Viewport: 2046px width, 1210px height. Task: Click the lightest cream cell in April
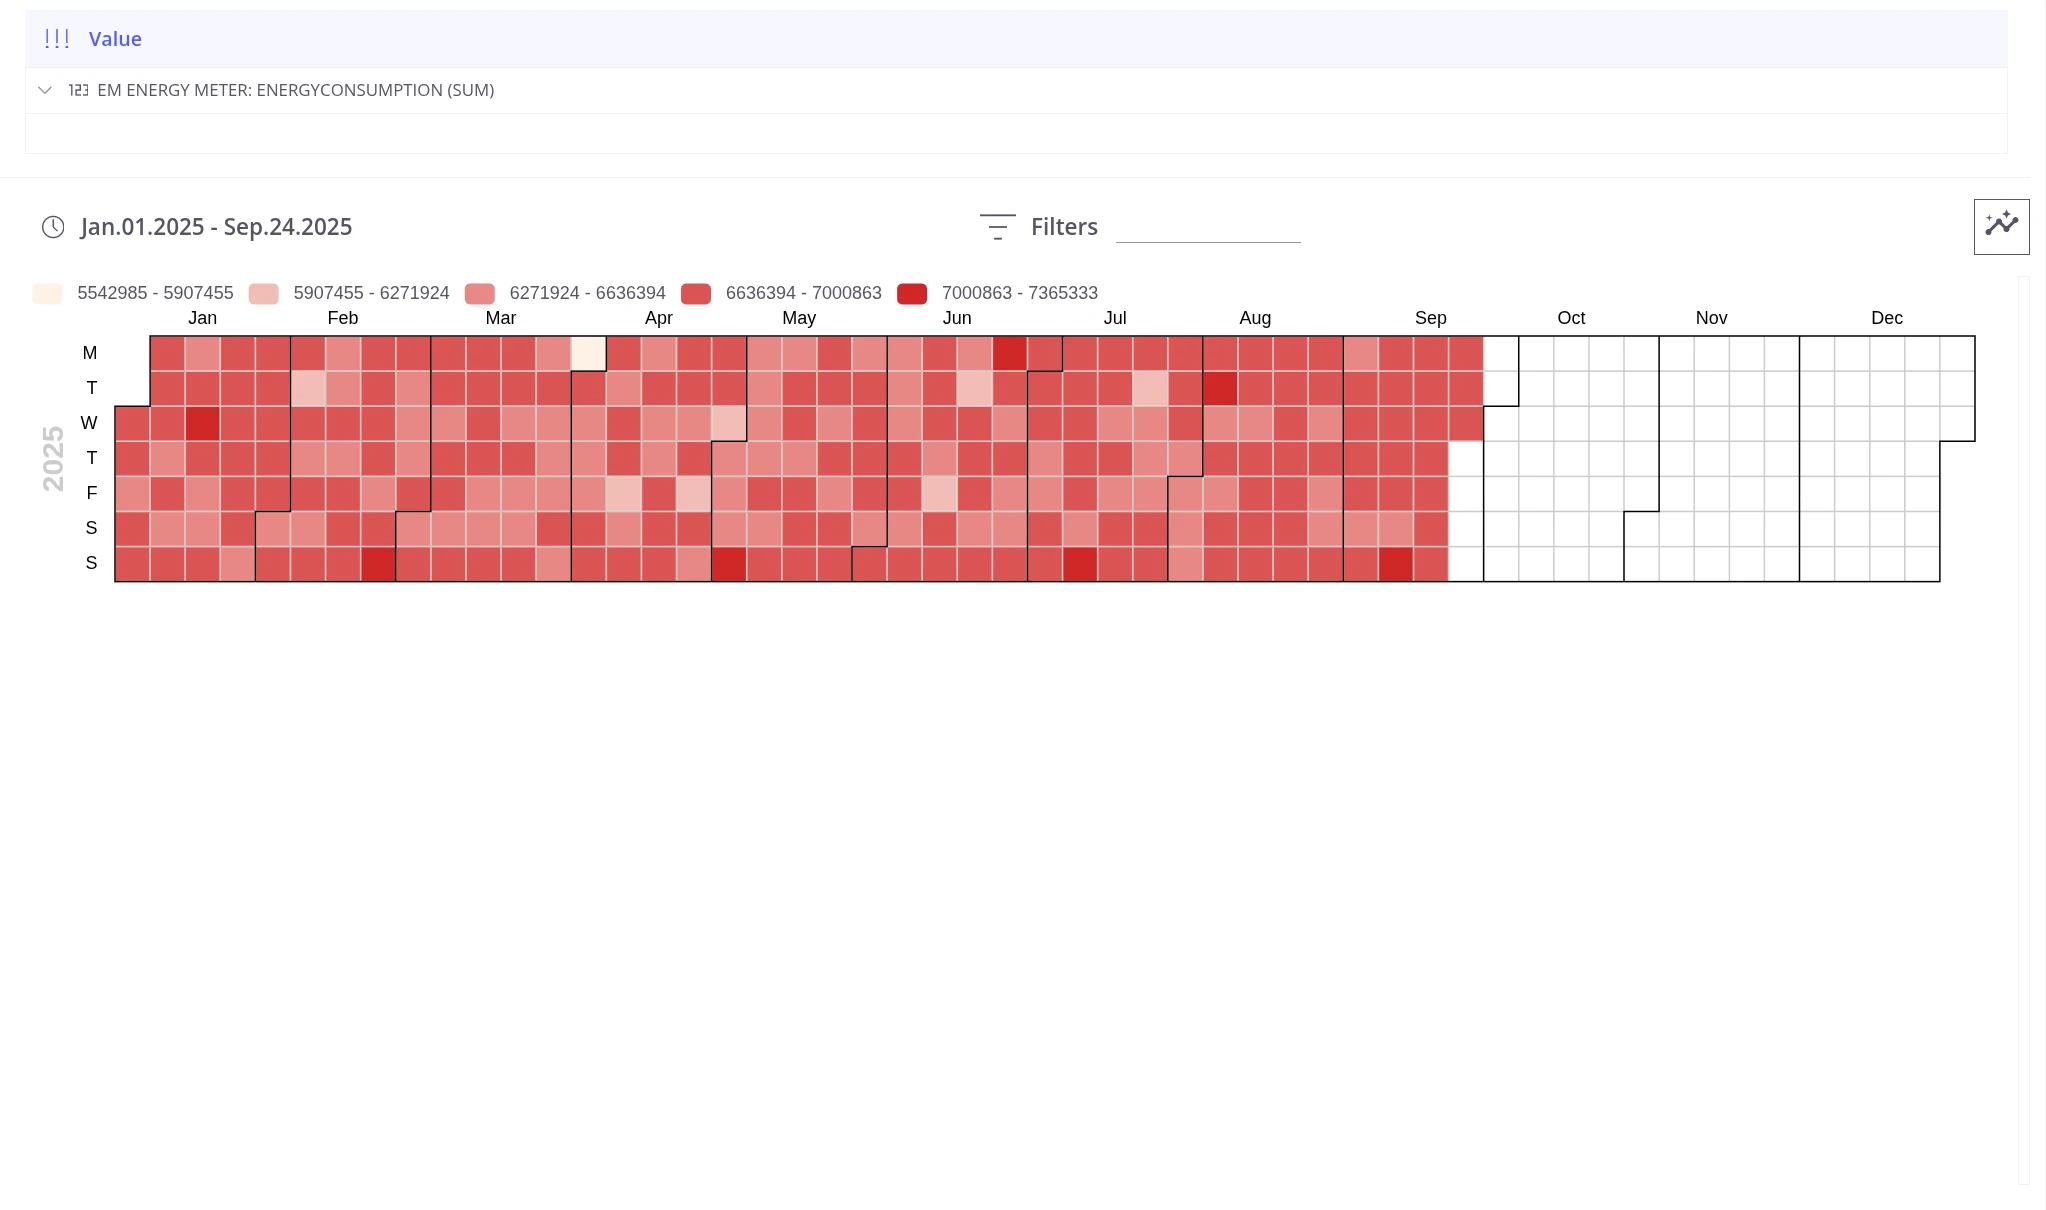coord(588,353)
